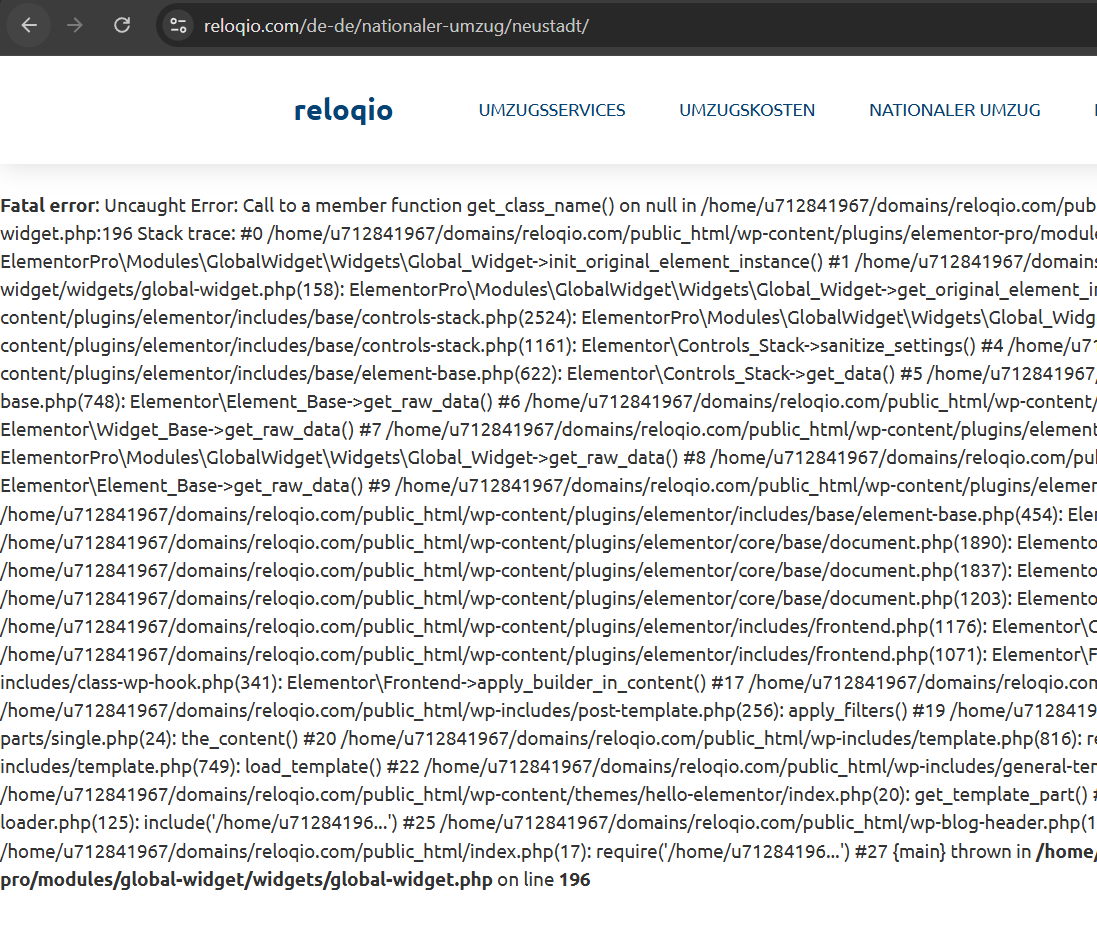Click 'frontend.php(1176)' text
The height and width of the screenshot is (936, 1097).
coord(899,626)
